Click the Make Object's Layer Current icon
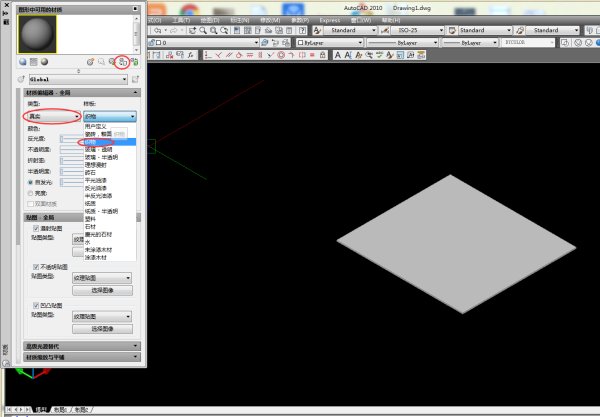 coord(264,42)
